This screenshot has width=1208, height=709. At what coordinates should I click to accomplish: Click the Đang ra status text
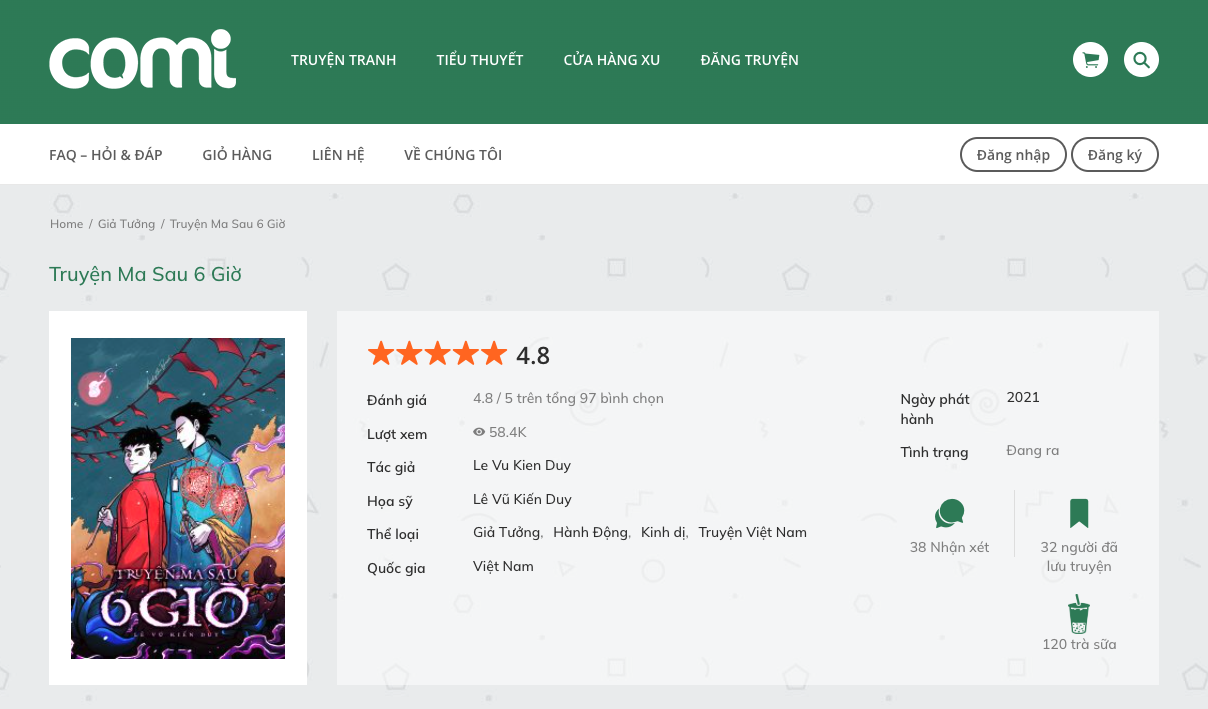[1032, 450]
